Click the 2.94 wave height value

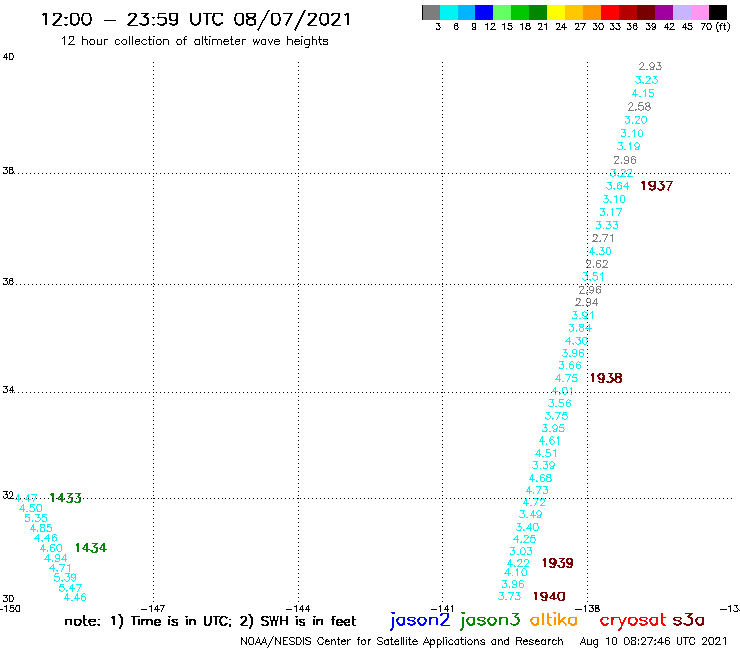tap(587, 303)
